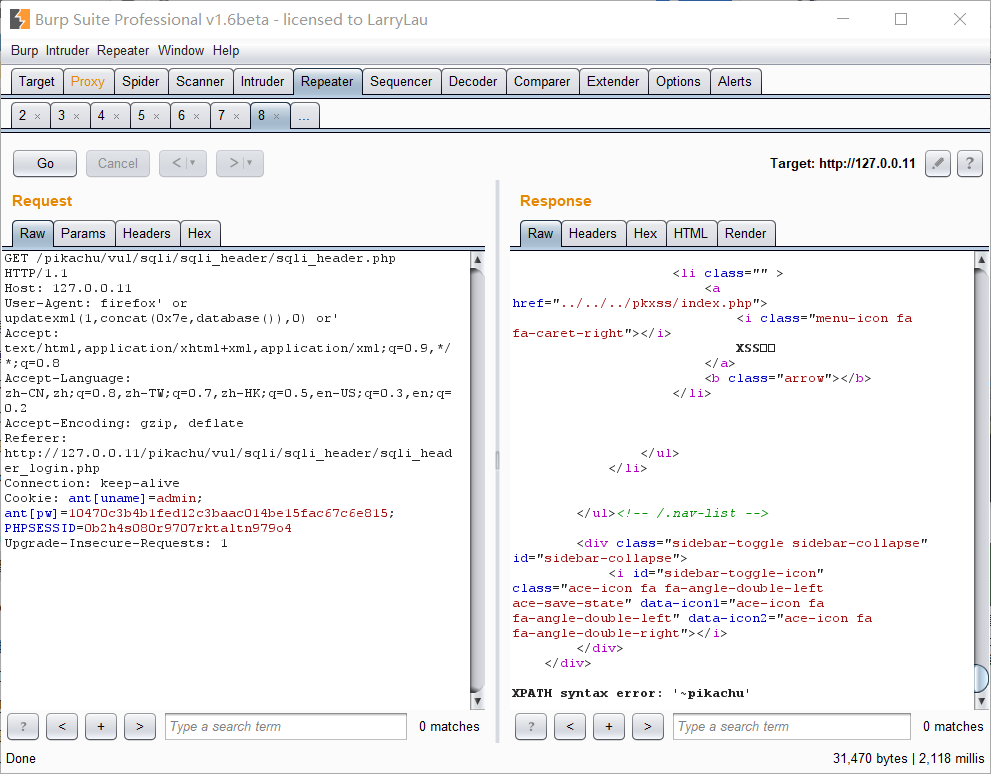The image size is (991, 774).
Task: Select Repeater tab 5
Action: [x=150, y=116]
